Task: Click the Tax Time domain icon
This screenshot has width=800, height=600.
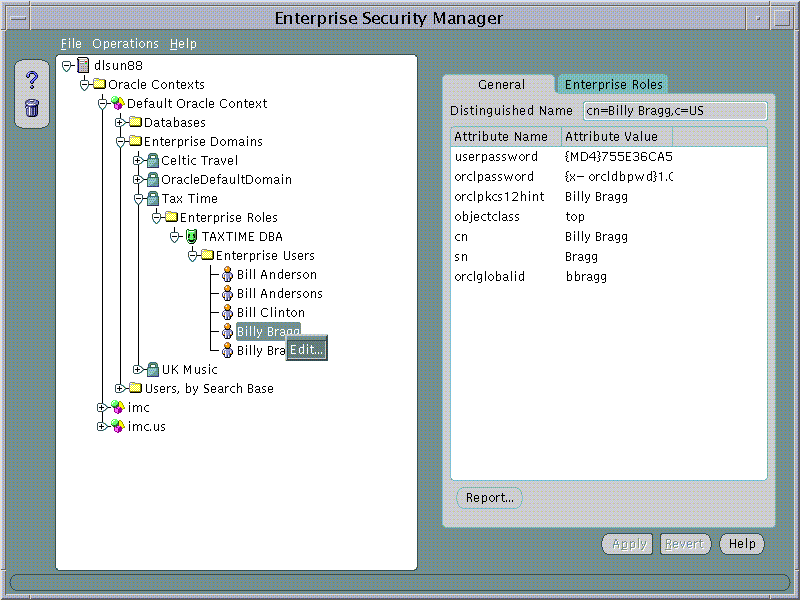Action: click(153, 198)
